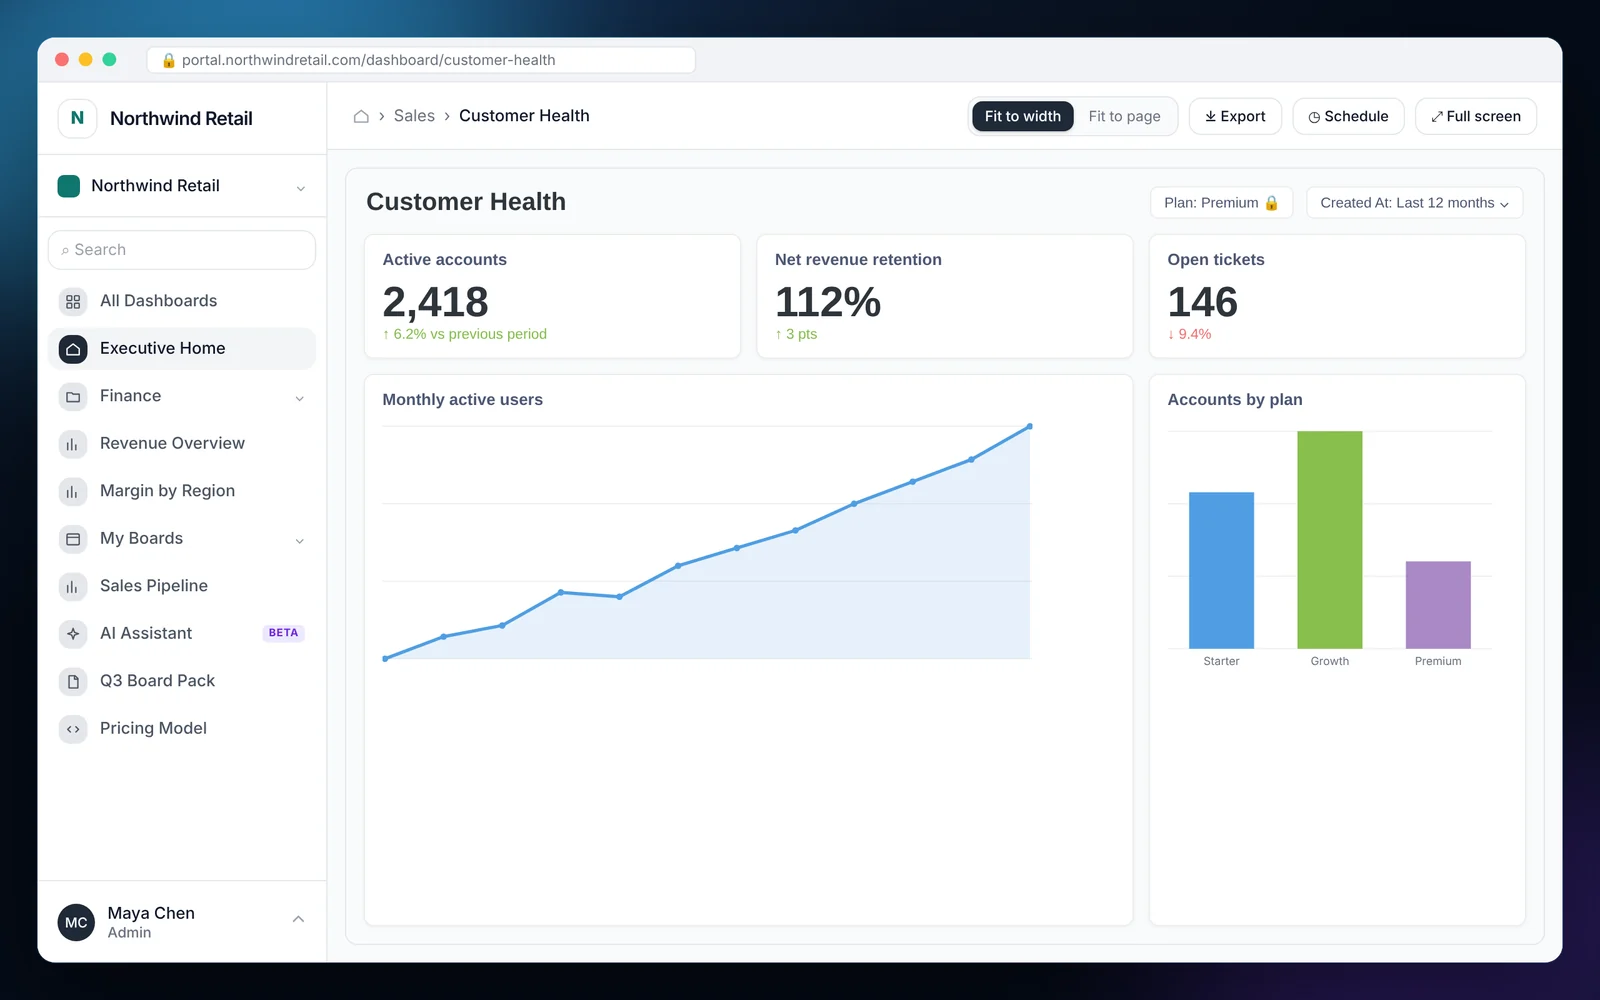Go to Revenue Overview label in sidebar
1600x1000 pixels.
point(172,443)
